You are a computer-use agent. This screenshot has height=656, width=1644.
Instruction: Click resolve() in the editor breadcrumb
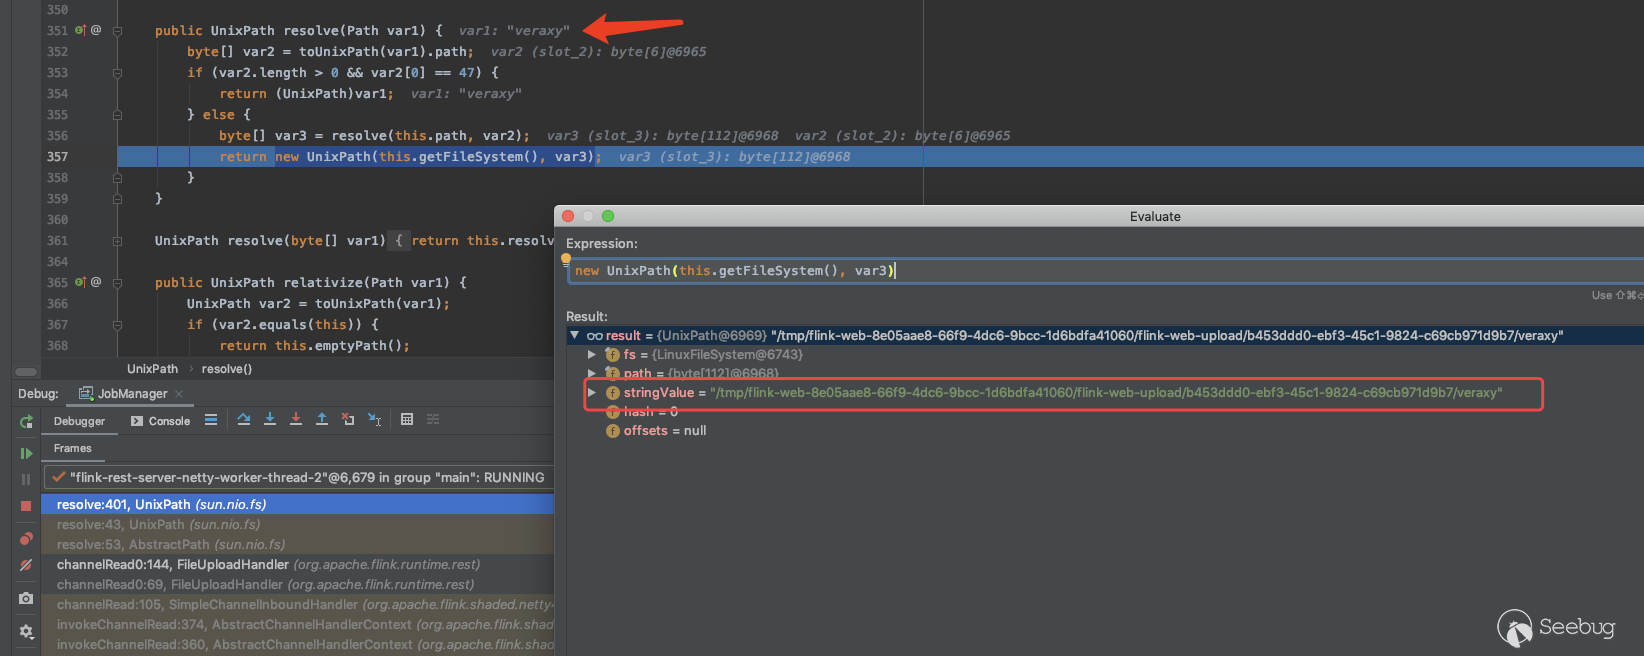pos(227,369)
